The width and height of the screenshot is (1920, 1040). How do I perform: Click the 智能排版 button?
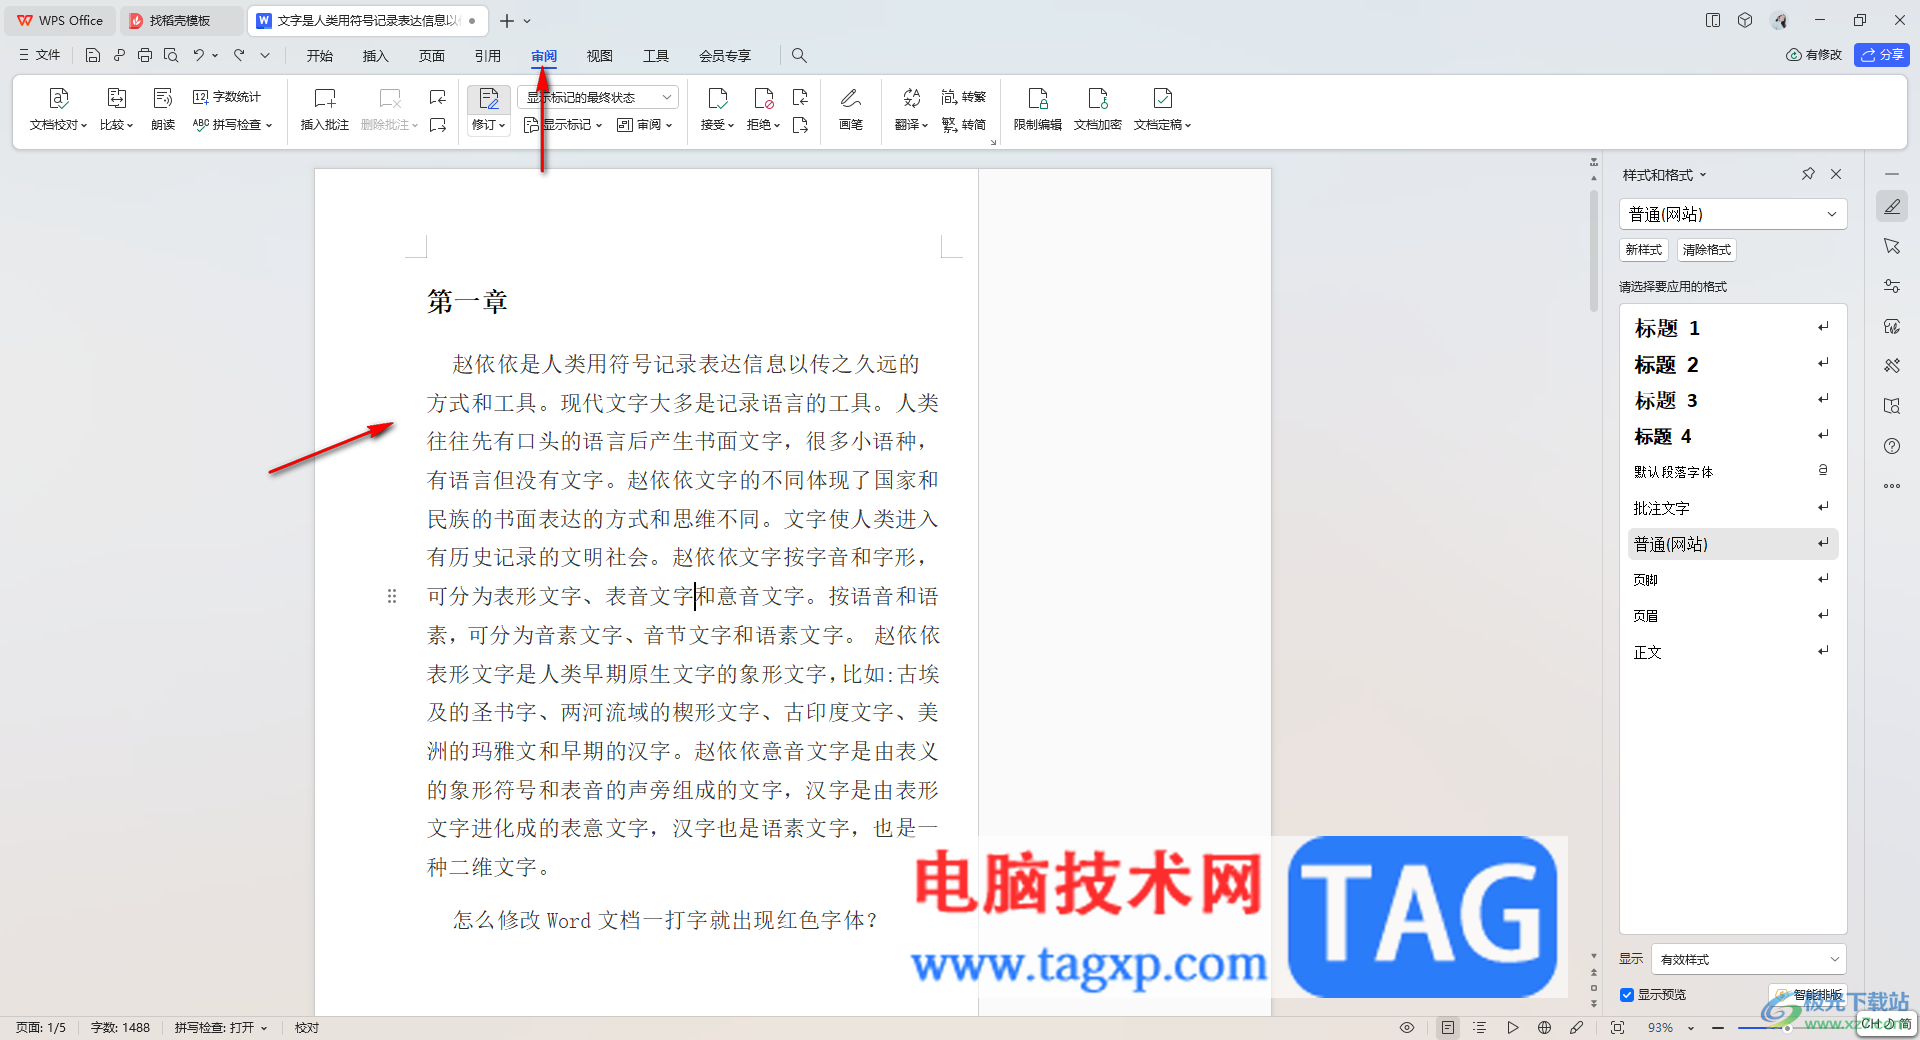click(1807, 995)
